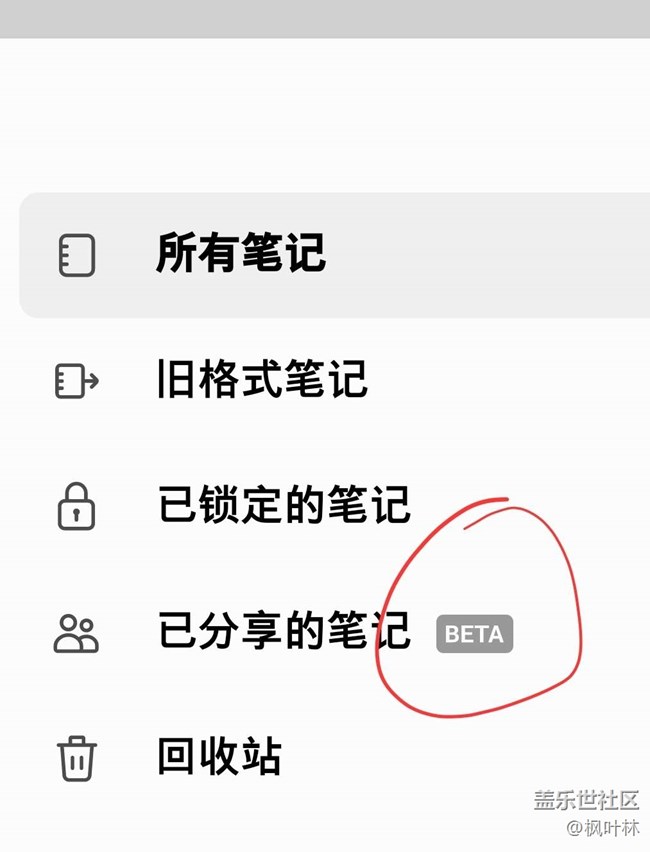This screenshot has height=852, width=650.
Task: Tap the gray dimmed strip at top
Action: pyautogui.click(x=325, y=18)
